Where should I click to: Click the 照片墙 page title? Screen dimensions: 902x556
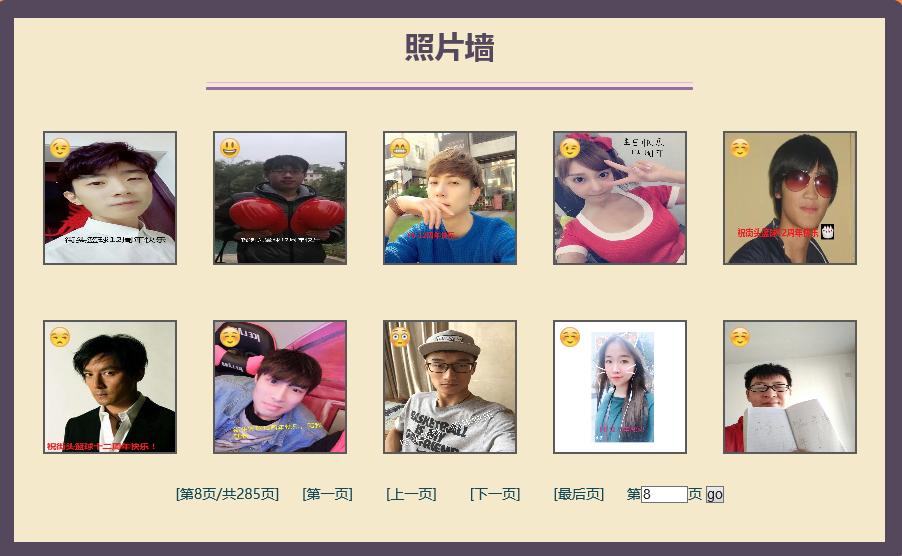(x=449, y=47)
